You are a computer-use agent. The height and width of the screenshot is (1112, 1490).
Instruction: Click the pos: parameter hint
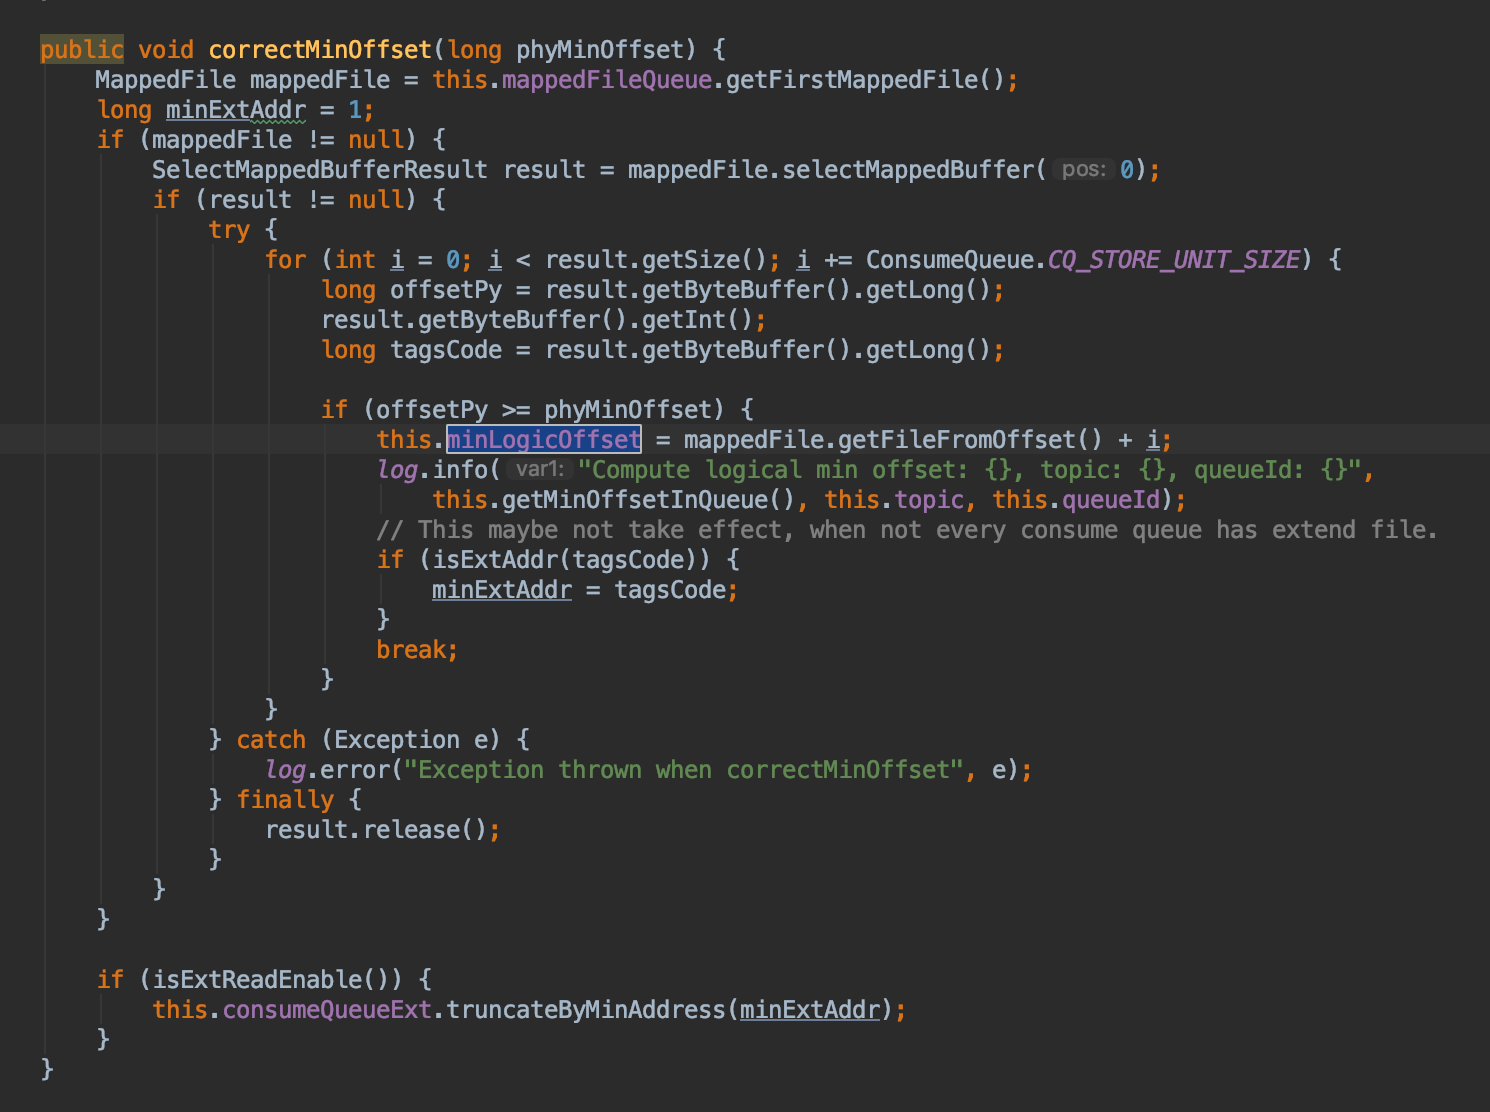[1084, 170]
